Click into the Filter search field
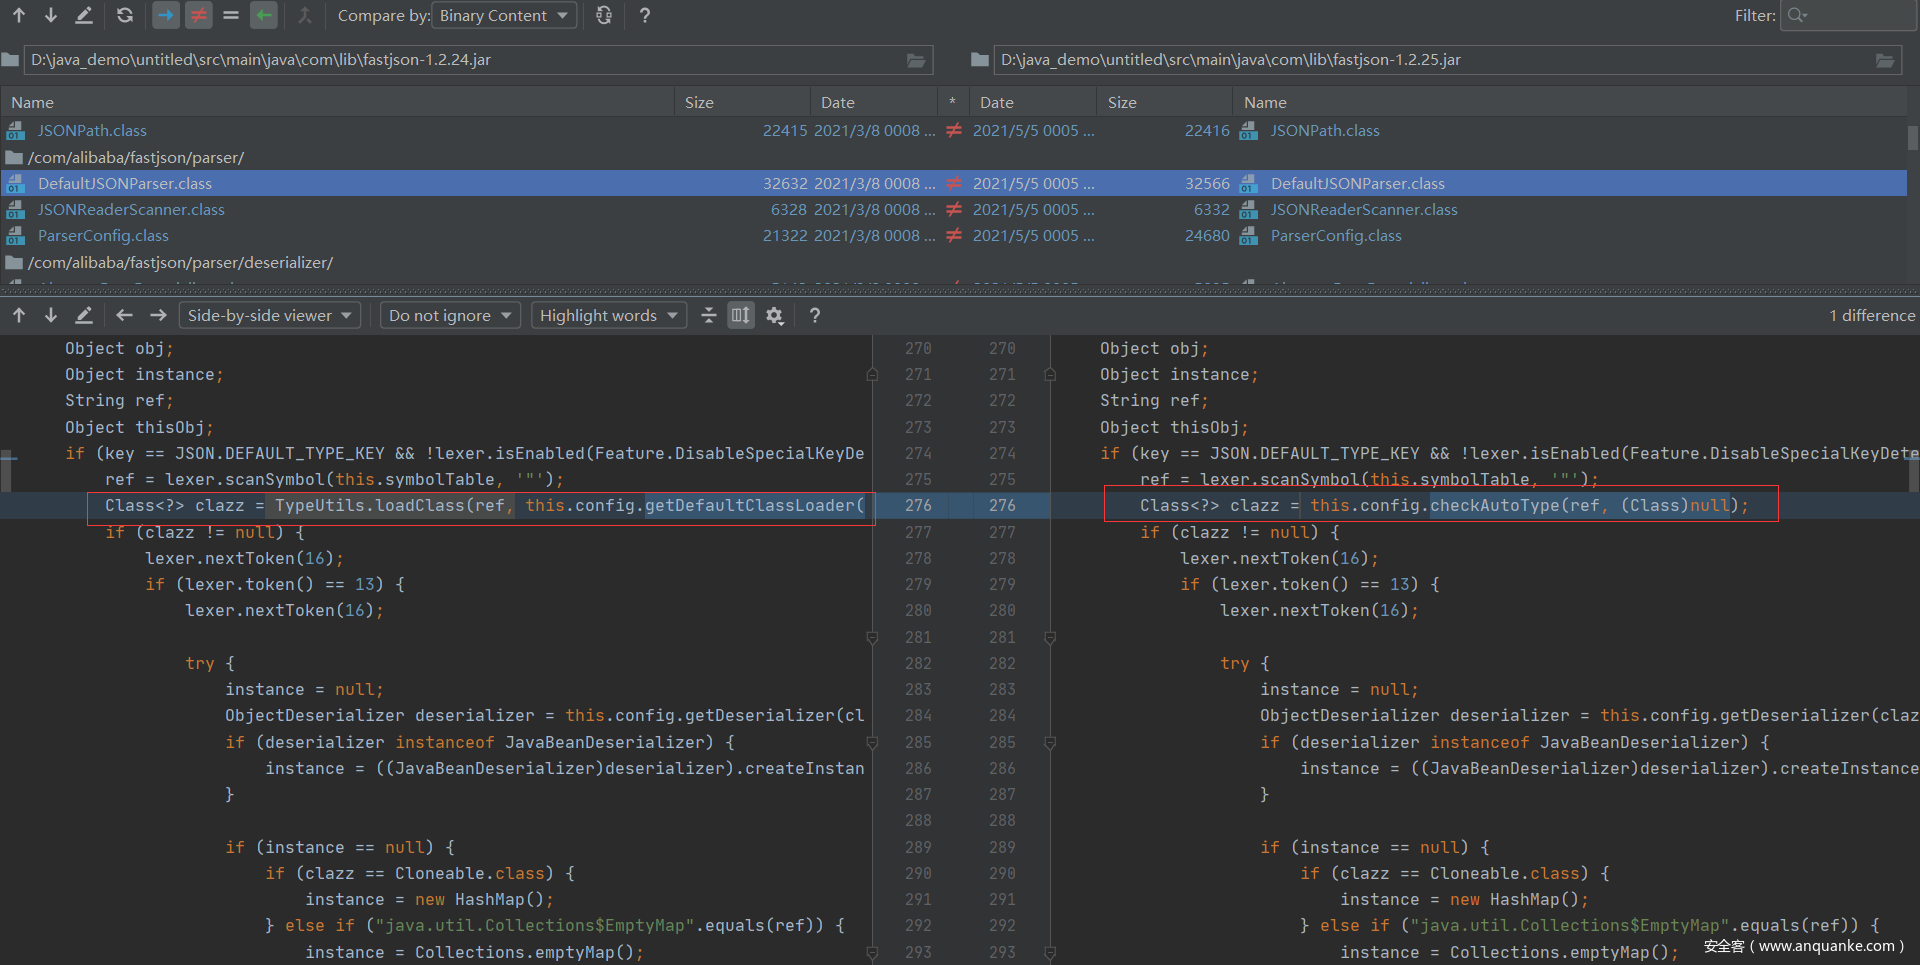Screen dimensions: 1920x965 [1855, 15]
